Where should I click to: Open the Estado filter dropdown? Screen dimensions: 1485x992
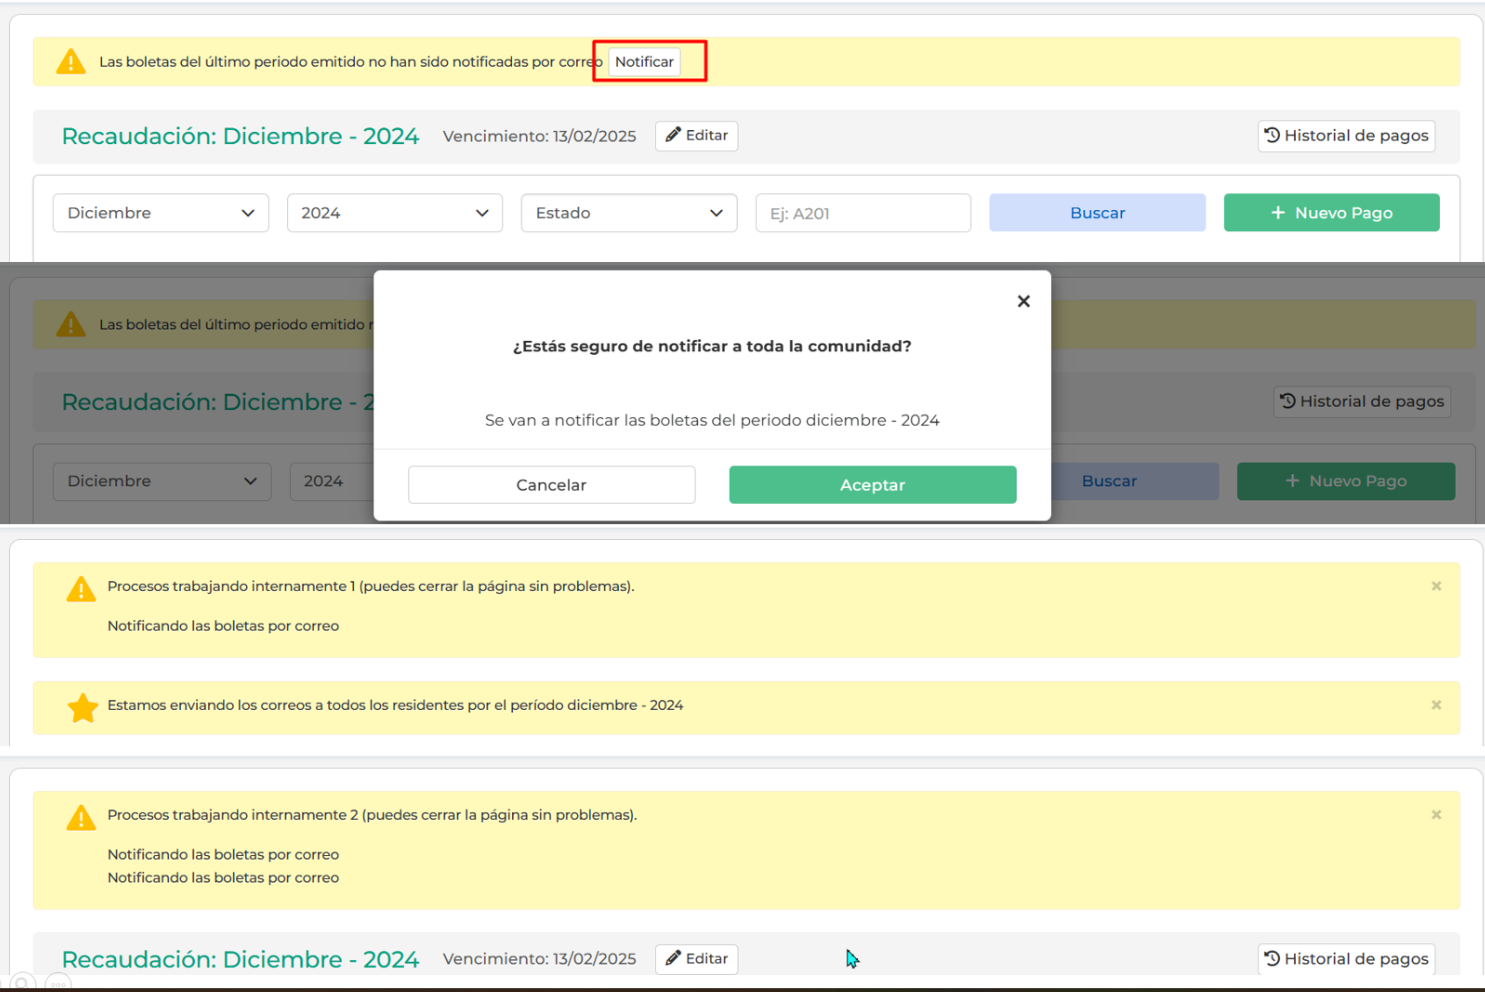[x=629, y=213]
